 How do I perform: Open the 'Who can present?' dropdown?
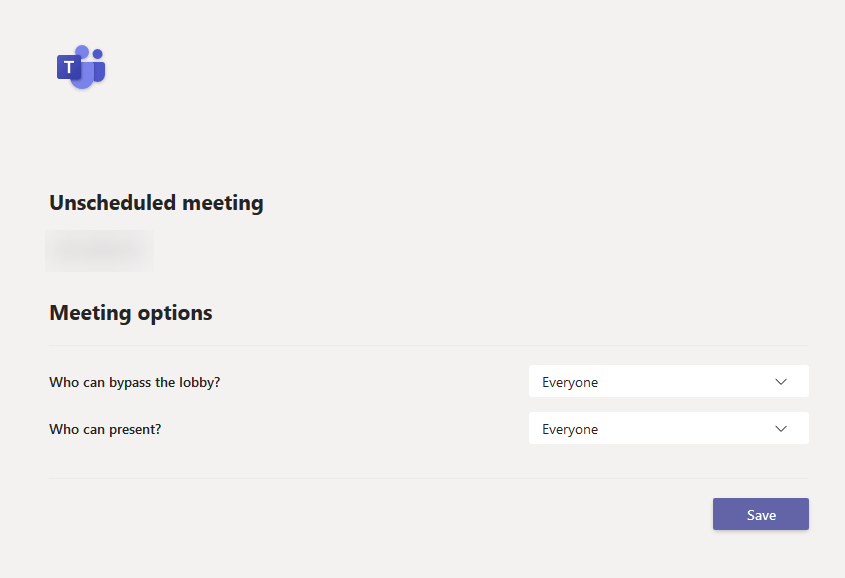click(x=669, y=428)
